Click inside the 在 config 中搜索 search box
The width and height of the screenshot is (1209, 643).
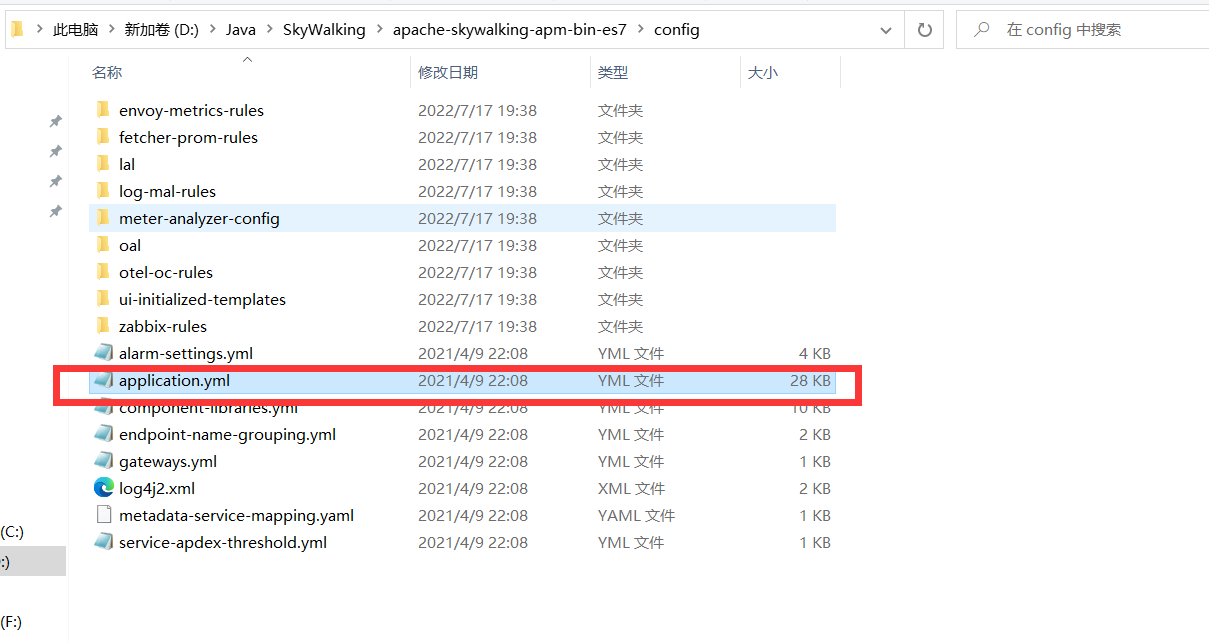(x=1090, y=30)
